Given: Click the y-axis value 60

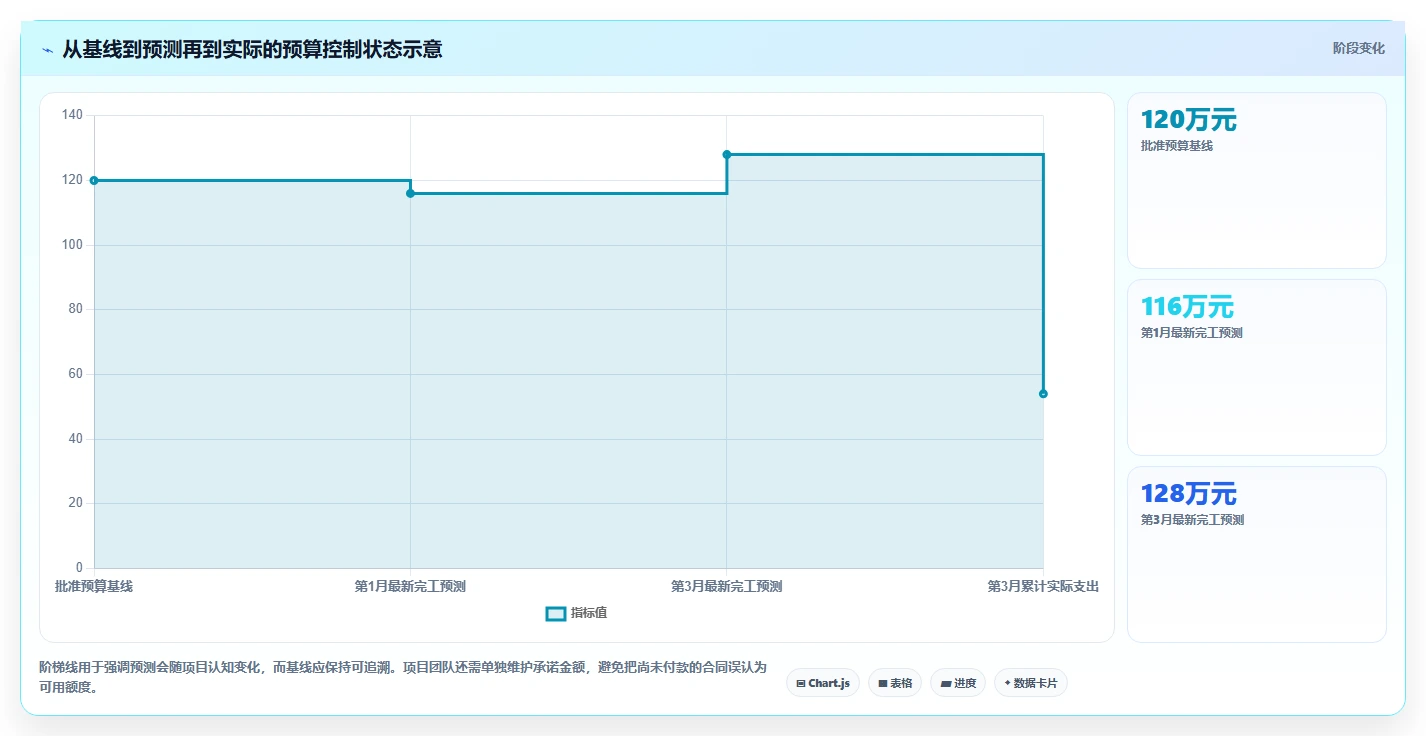Looking at the screenshot, I should click(x=75, y=374).
